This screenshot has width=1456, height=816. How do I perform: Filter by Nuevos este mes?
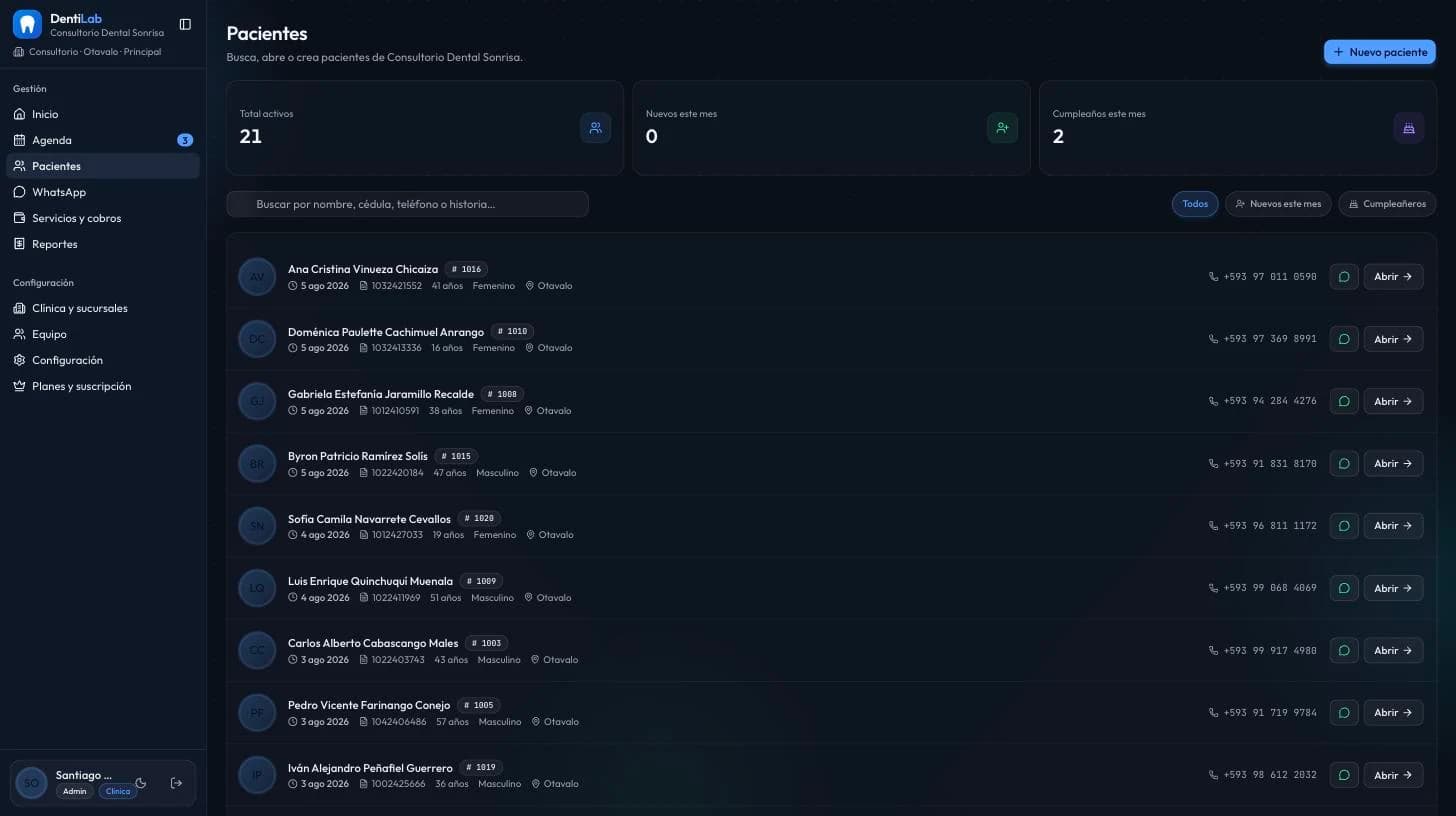coord(1278,204)
